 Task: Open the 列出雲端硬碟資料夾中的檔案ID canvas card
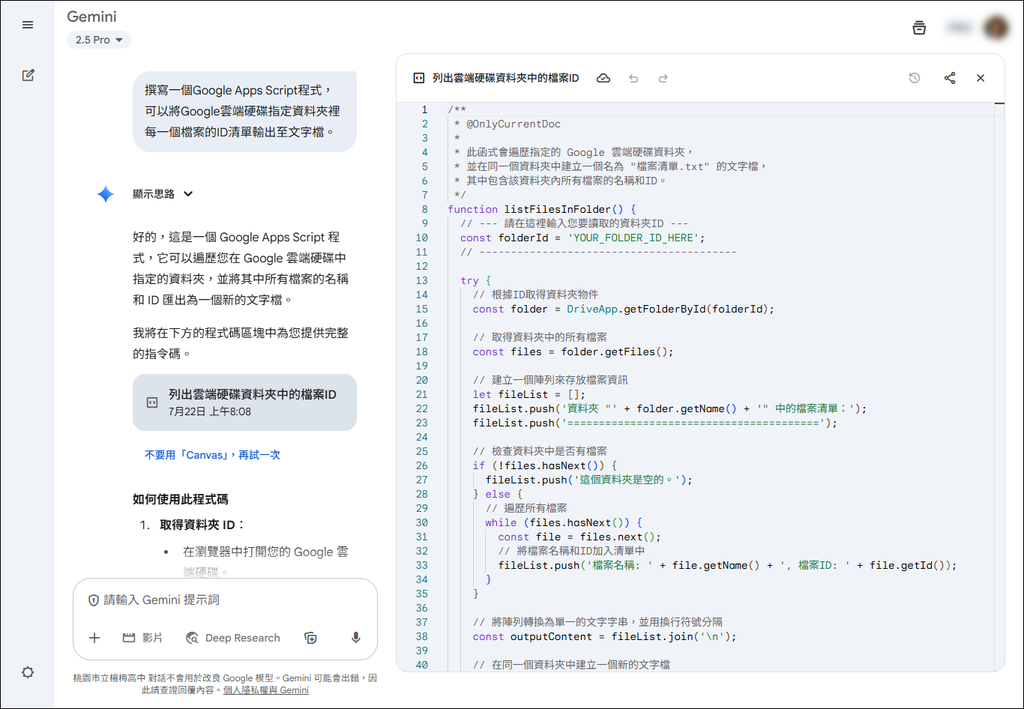[x=244, y=402]
